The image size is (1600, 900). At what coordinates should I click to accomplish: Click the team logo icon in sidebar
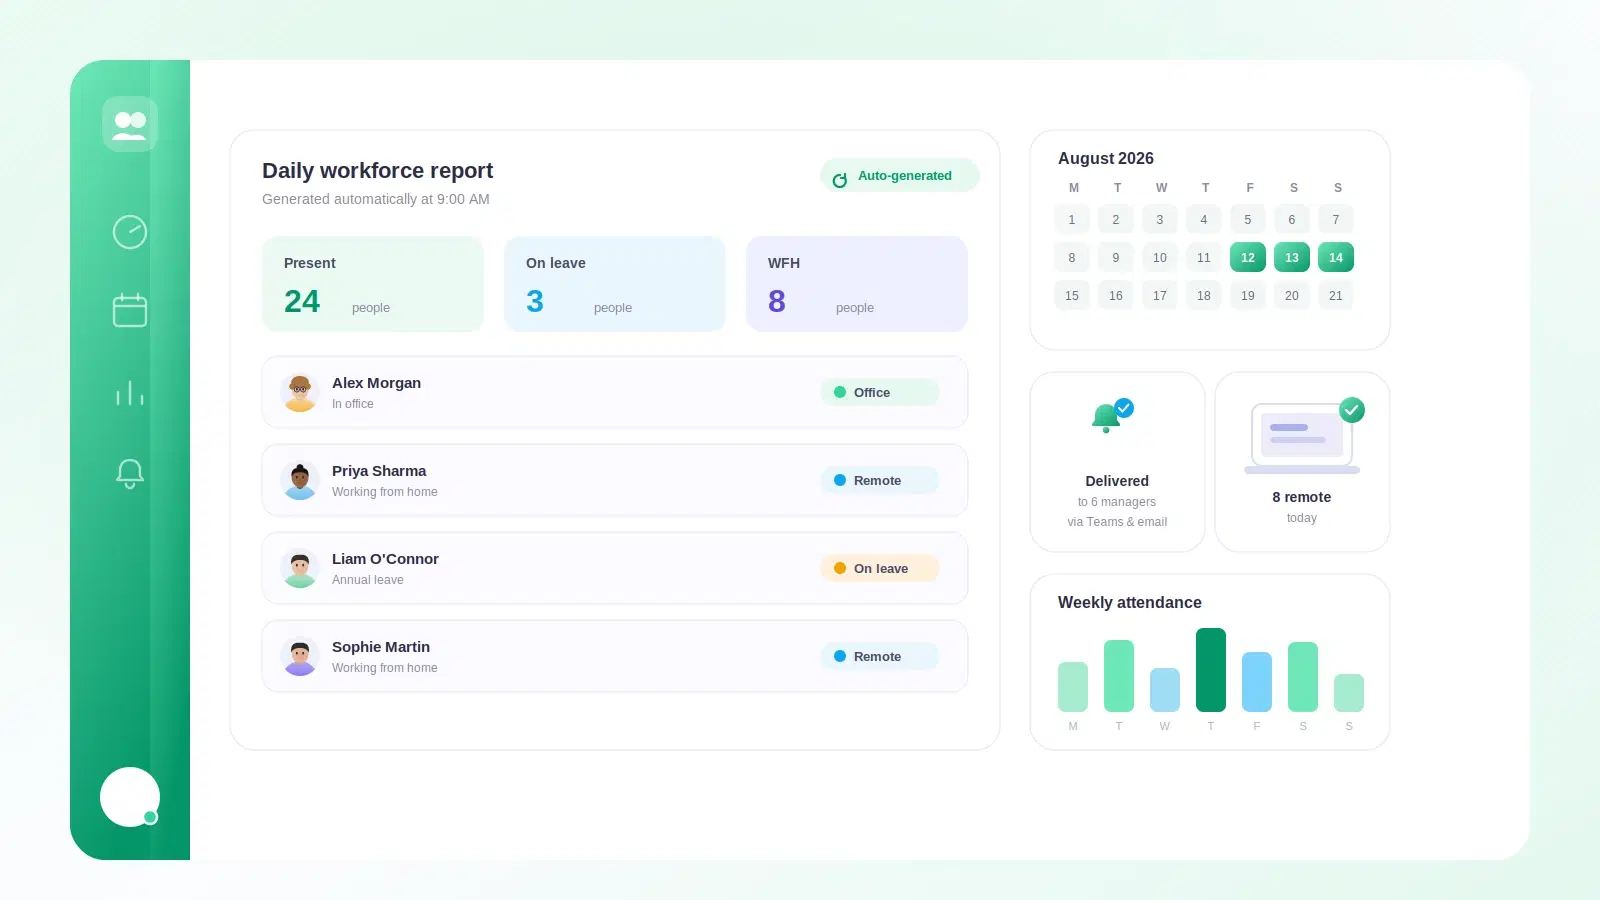point(130,124)
